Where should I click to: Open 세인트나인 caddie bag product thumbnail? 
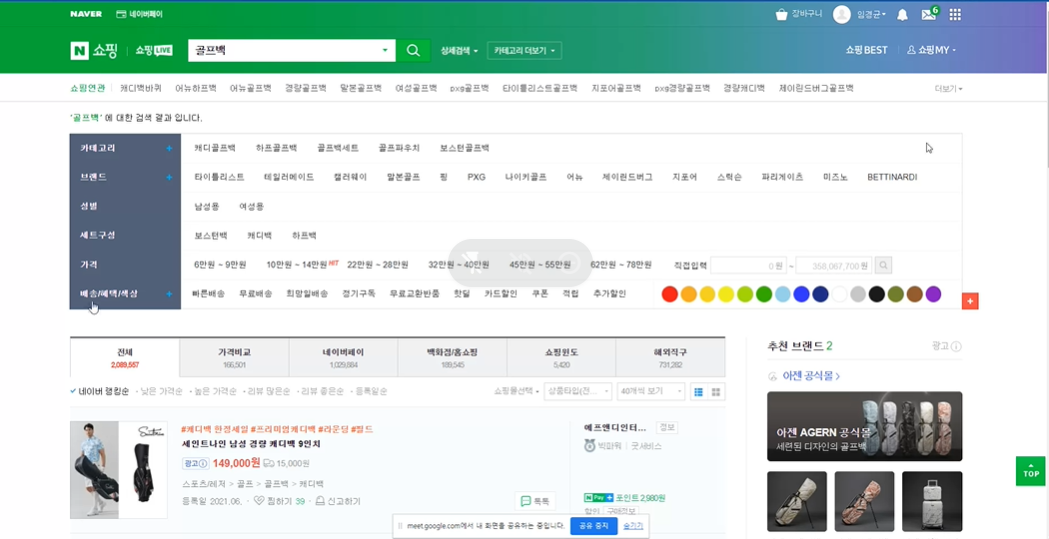pos(118,469)
